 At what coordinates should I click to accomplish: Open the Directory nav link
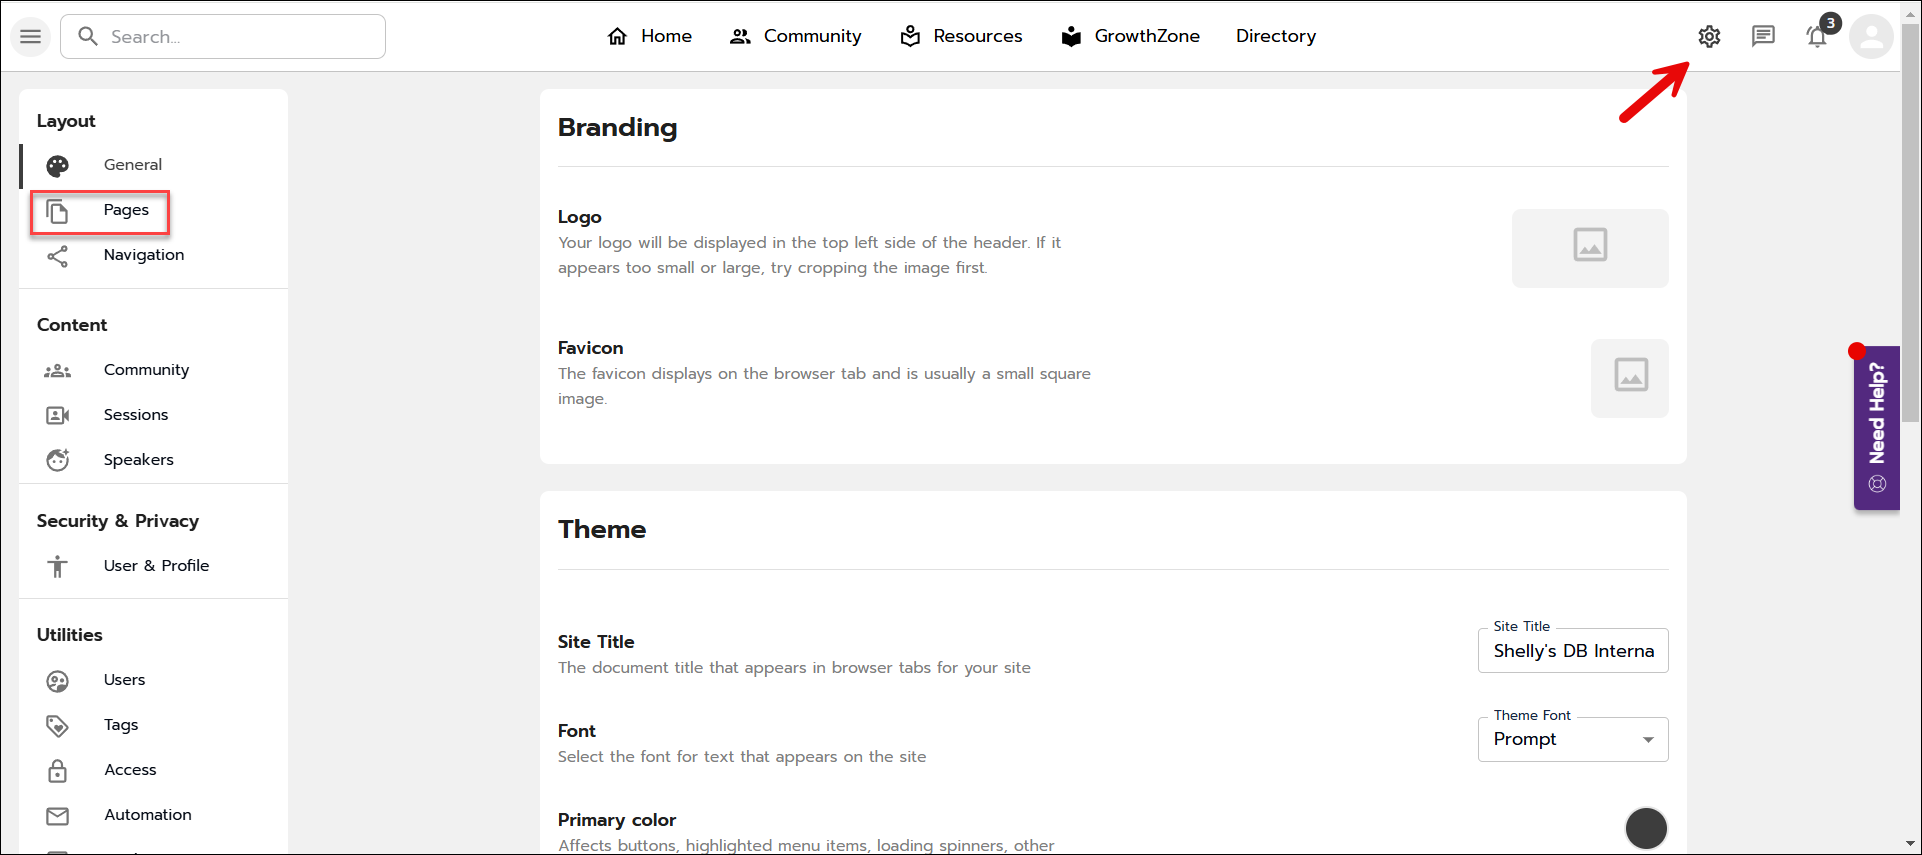(1276, 37)
